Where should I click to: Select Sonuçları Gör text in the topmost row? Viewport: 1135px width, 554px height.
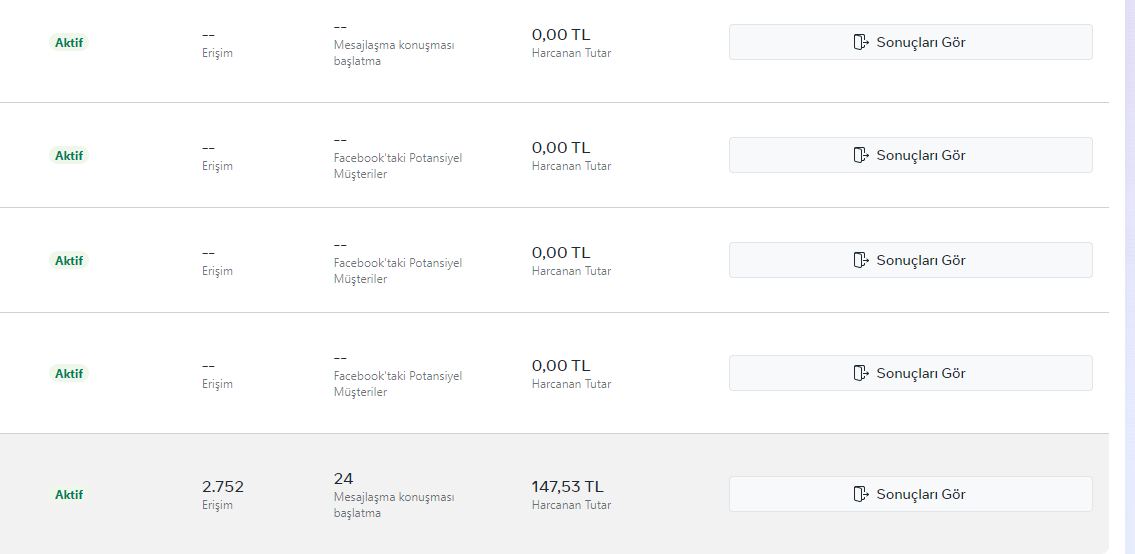pyautogui.click(x=921, y=42)
